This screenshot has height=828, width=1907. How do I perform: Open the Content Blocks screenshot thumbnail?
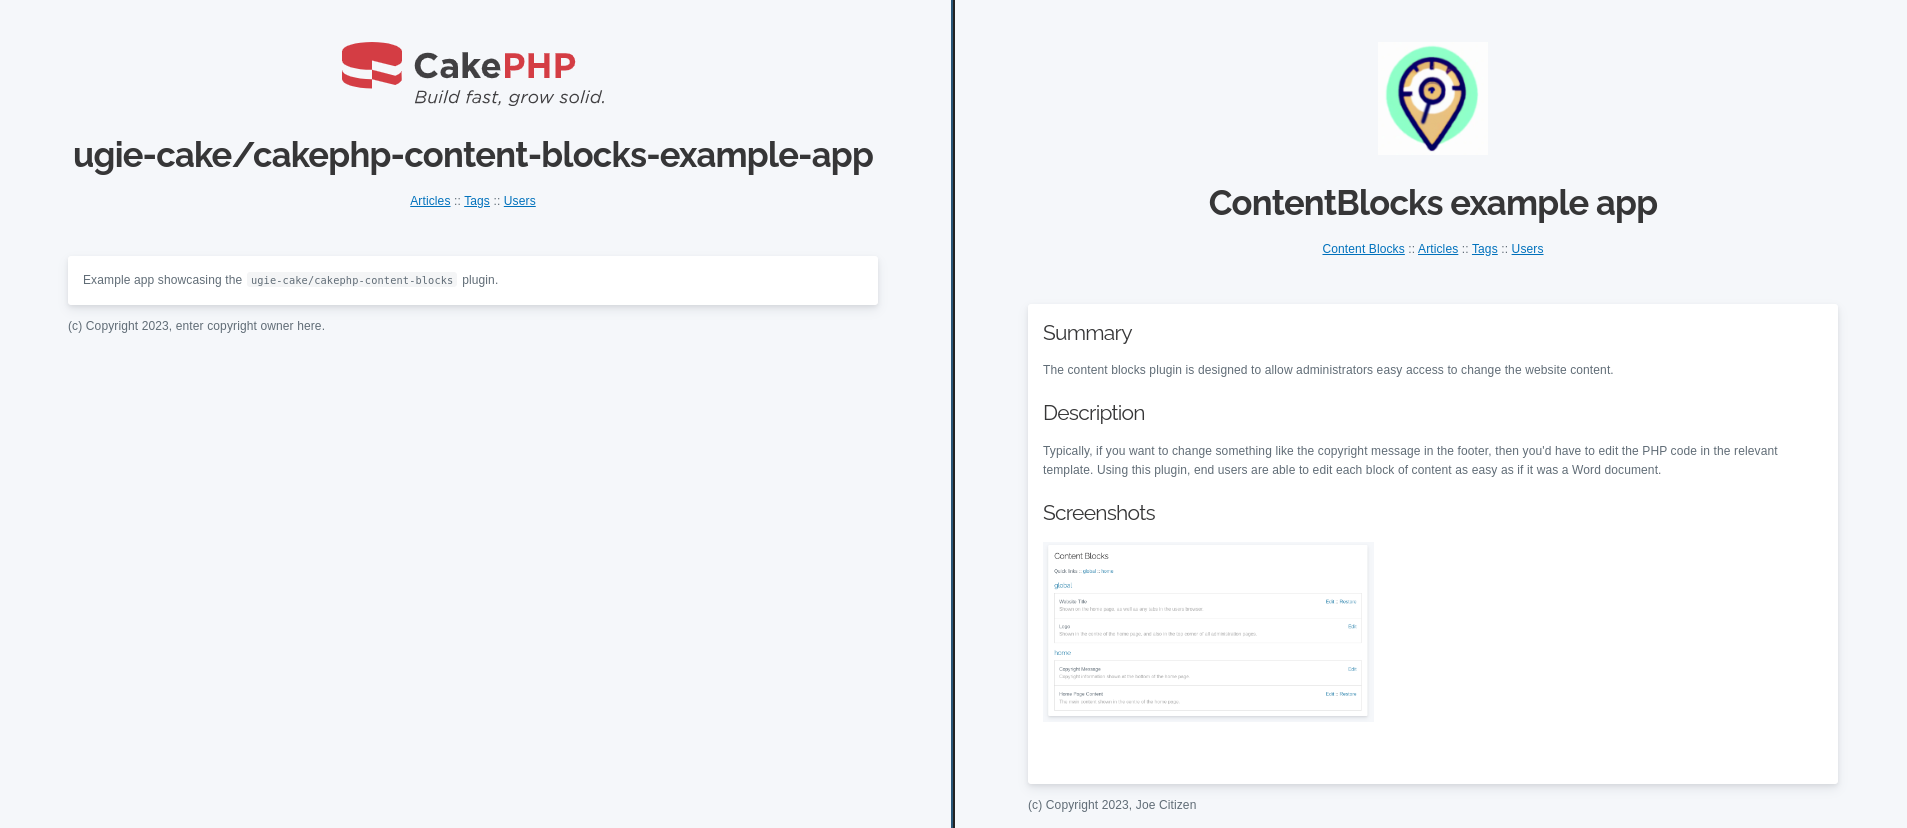click(x=1208, y=631)
